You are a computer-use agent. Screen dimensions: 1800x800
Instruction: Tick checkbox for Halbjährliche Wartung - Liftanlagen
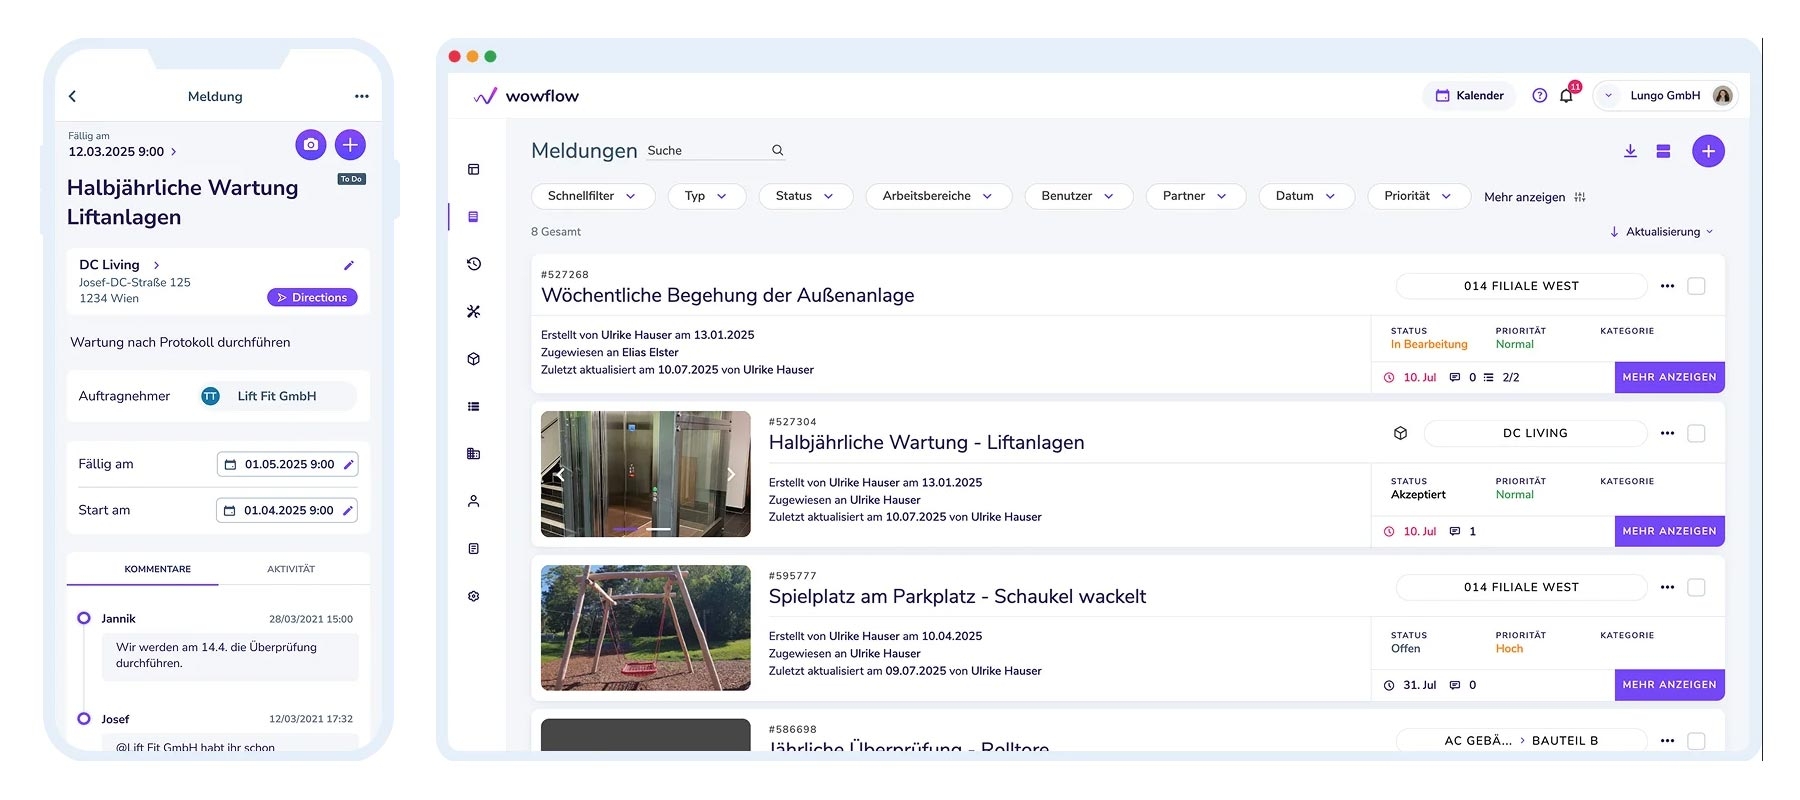click(1696, 433)
